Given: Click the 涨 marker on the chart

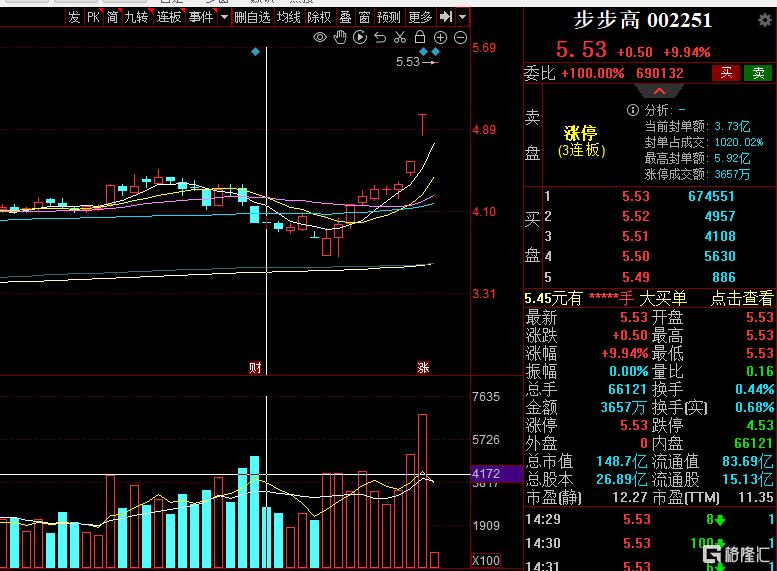Looking at the screenshot, I should pyautogui.click(x=423, y=367).
